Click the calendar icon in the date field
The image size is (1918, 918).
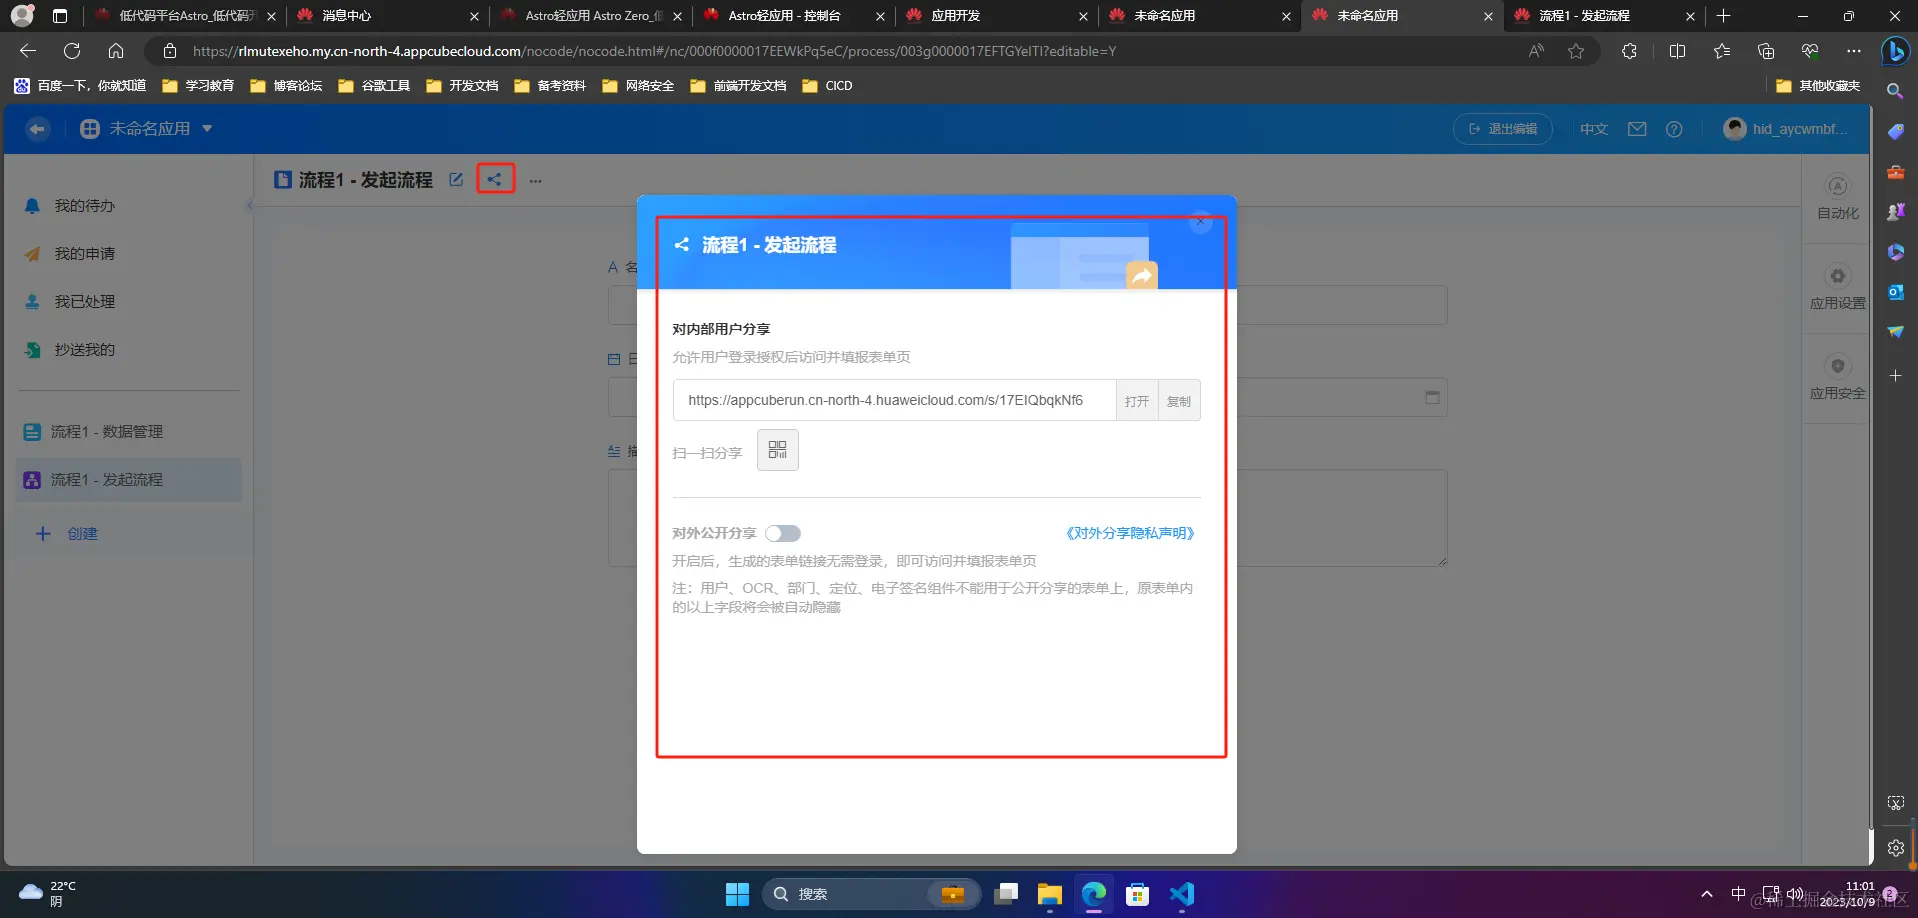click(x=1432, y=397)
